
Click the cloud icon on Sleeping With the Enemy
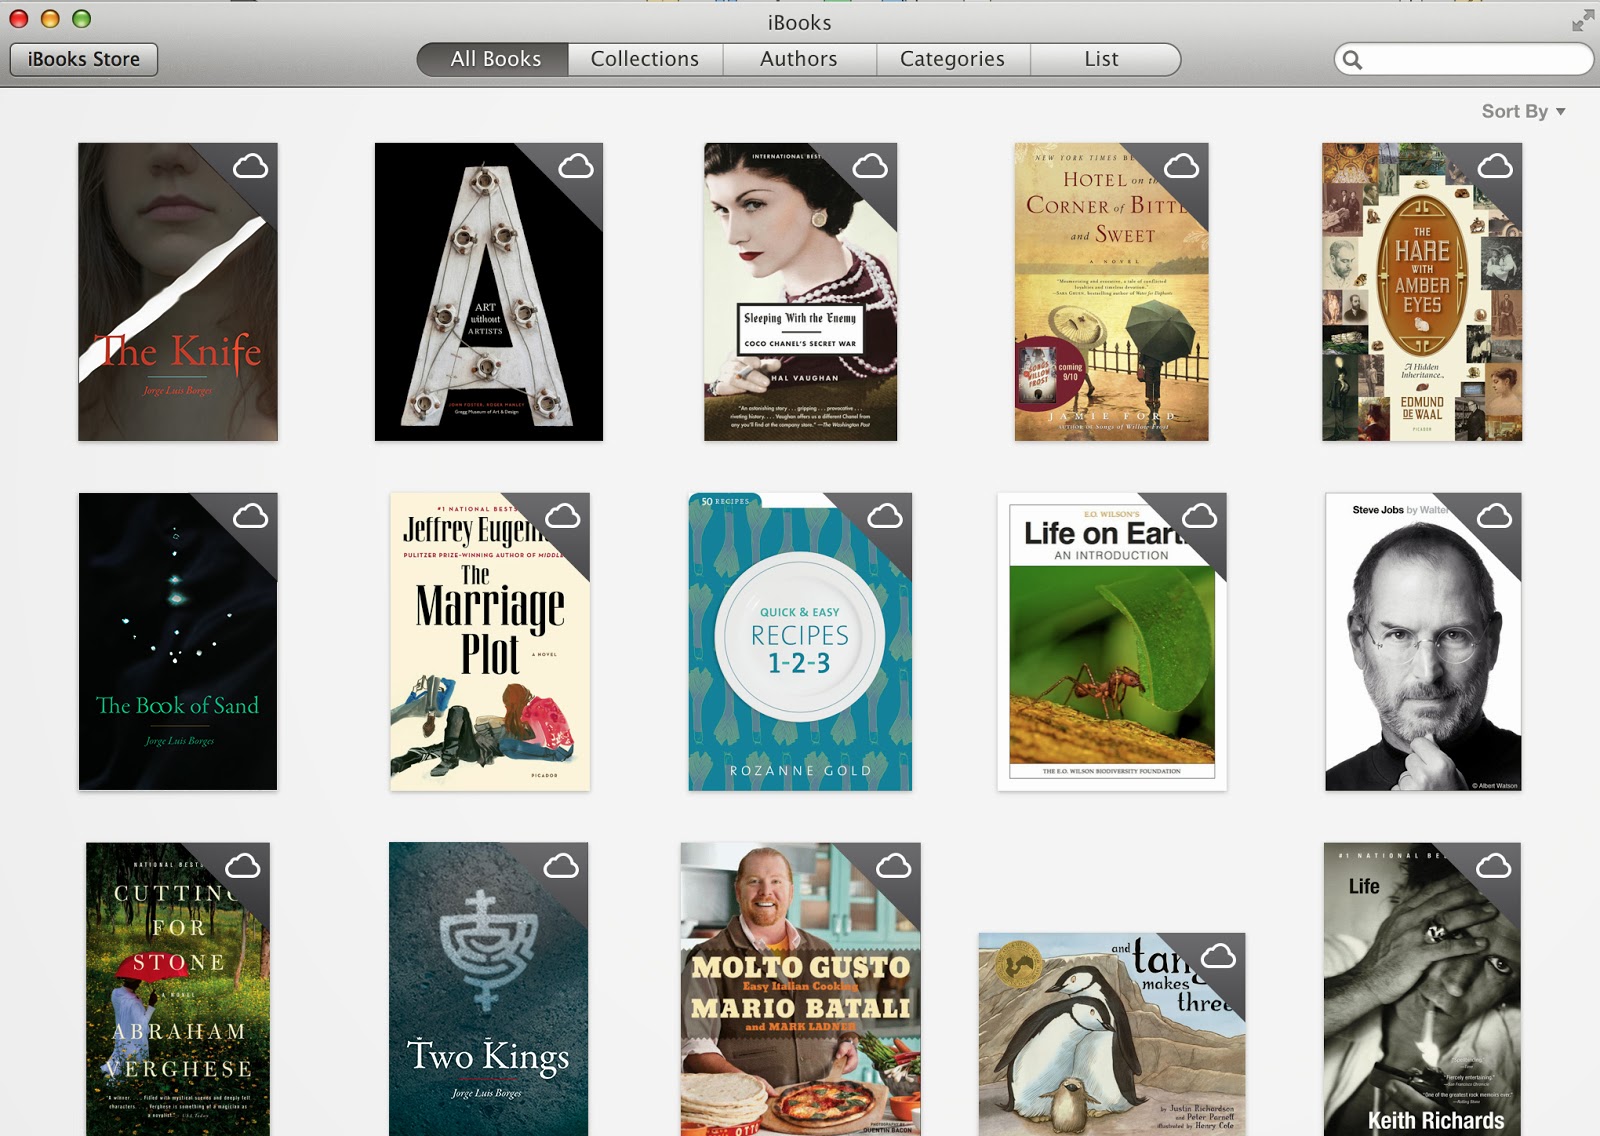tap(870, 166)
